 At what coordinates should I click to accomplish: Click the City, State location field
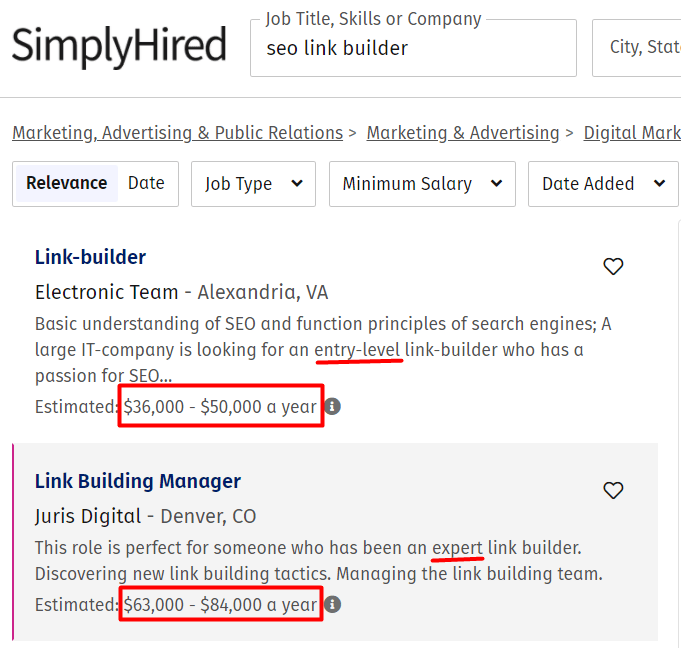tap(640, 48)
